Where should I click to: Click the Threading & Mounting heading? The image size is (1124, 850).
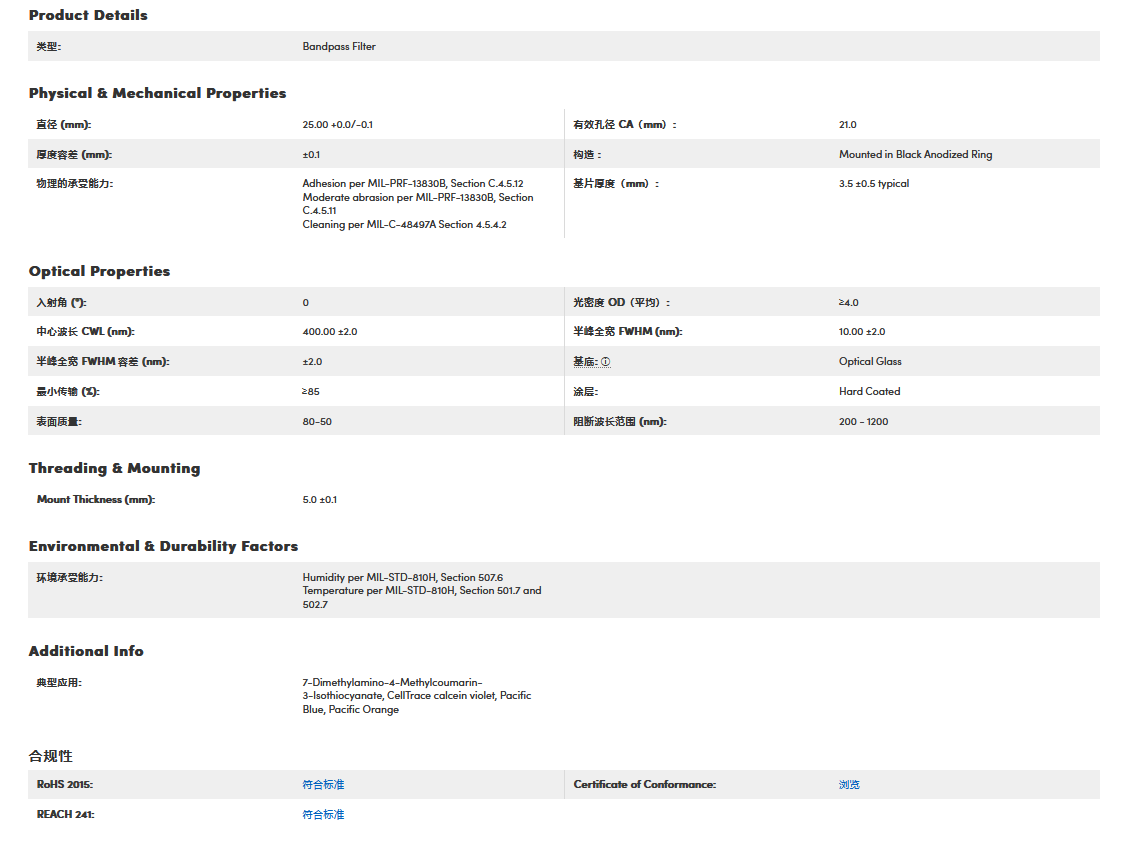[x=114, y=468]
